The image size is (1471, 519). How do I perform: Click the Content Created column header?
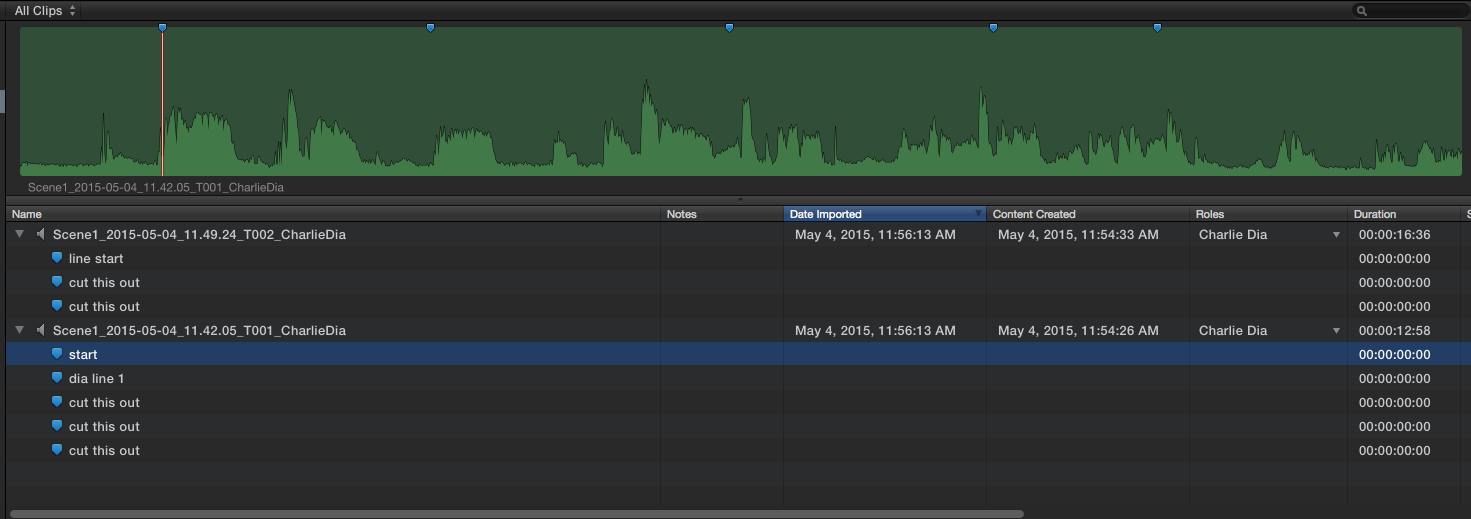tap(1085, 214)
